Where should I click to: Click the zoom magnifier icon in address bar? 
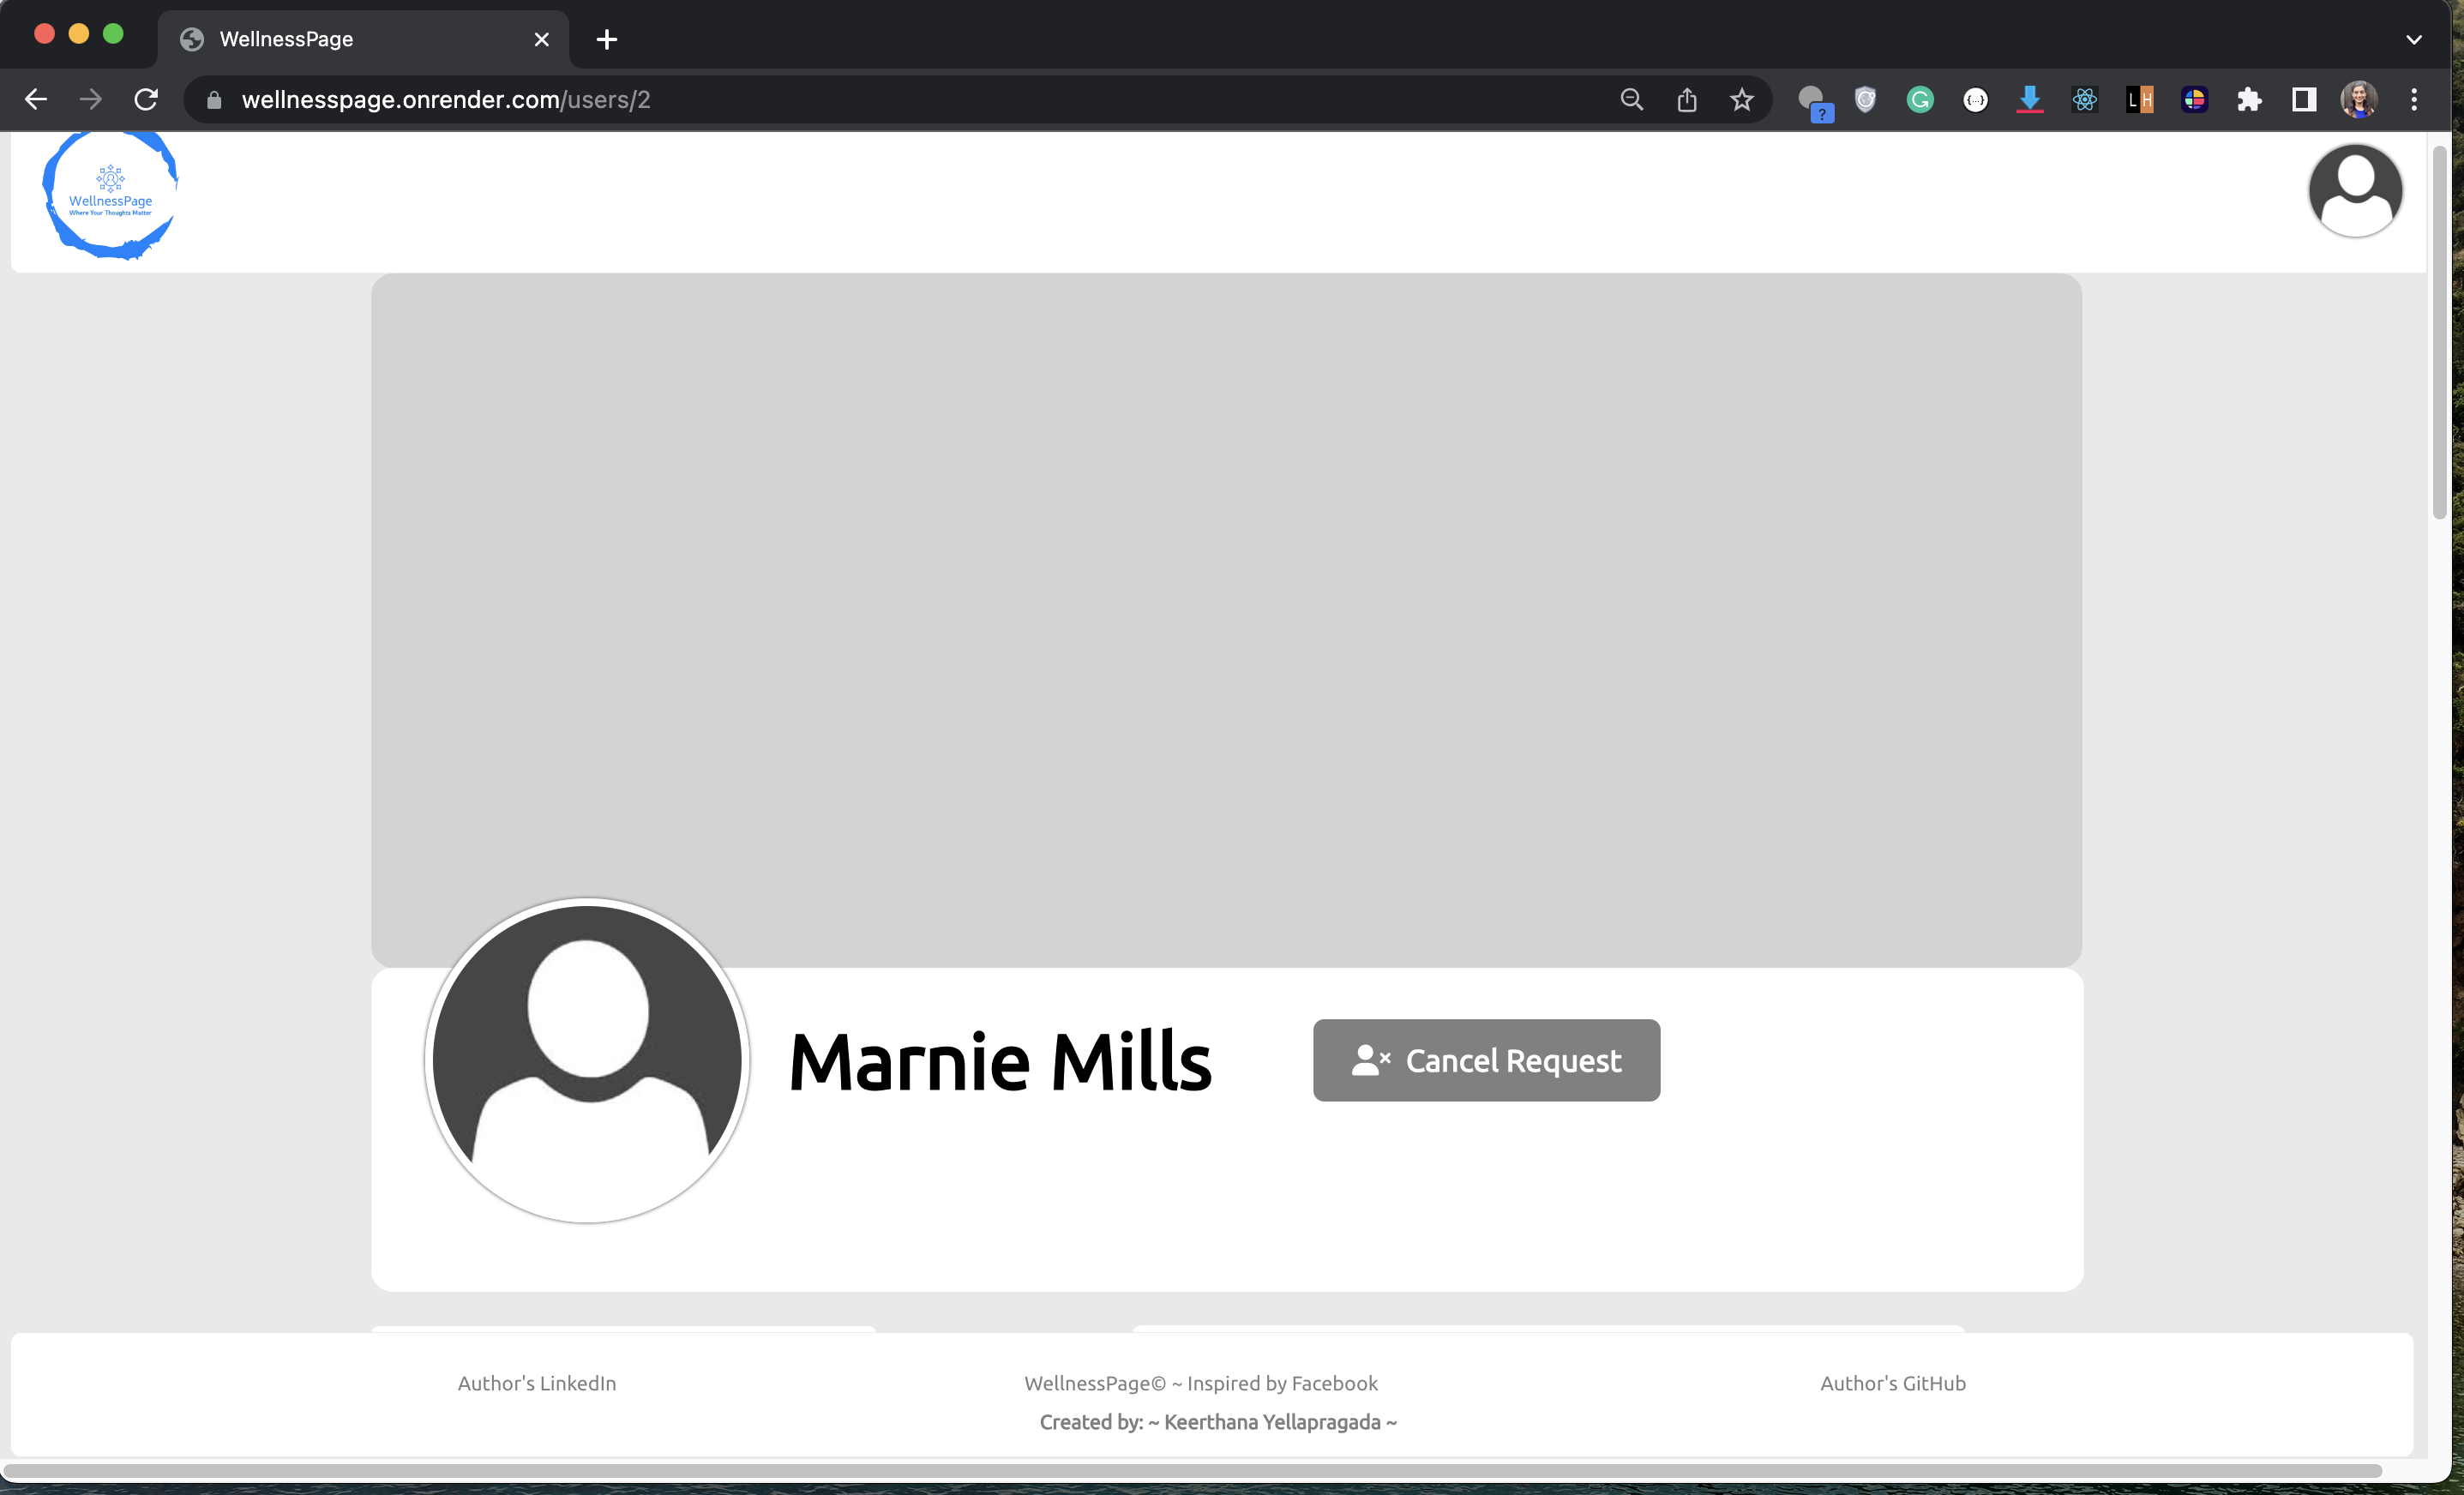pyautogui.click(x=1631, y=100)
